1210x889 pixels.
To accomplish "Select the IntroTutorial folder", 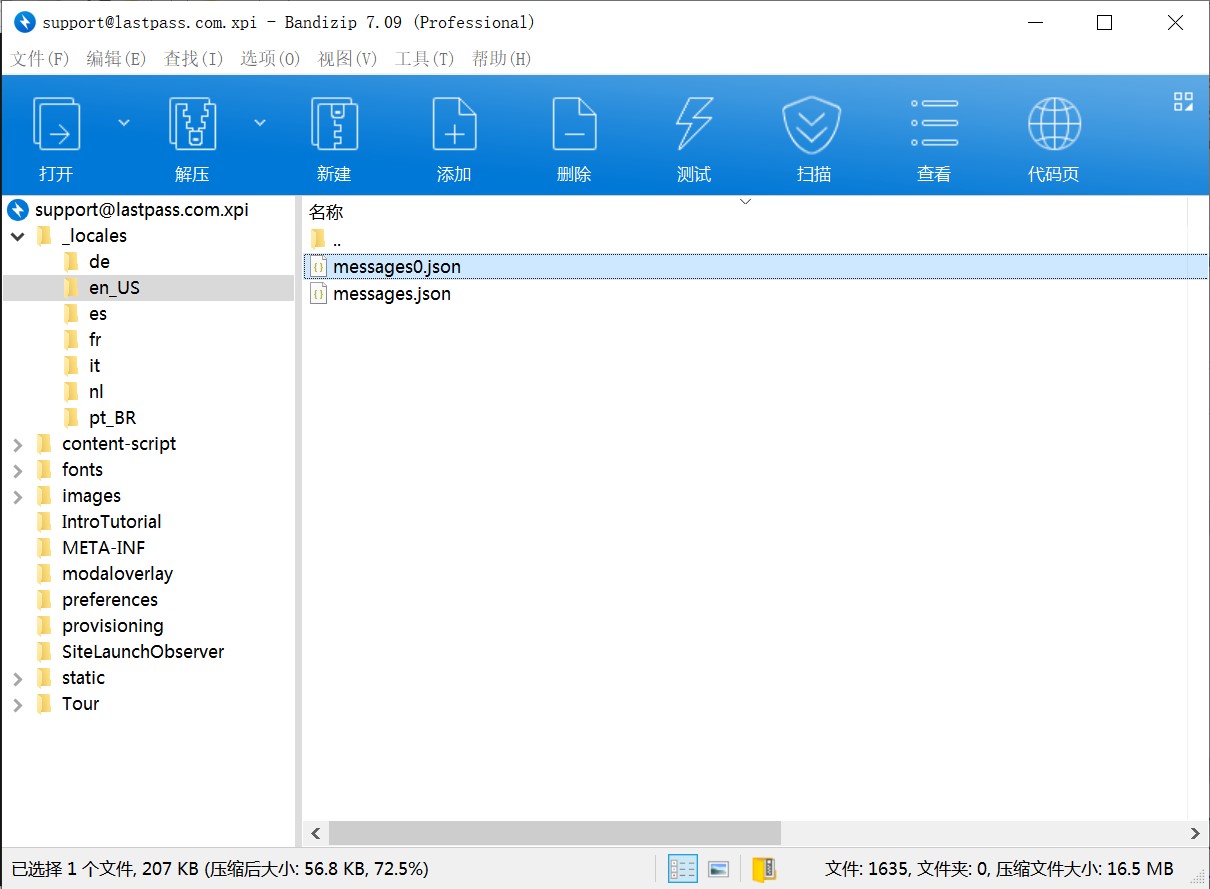I will 111,522.
